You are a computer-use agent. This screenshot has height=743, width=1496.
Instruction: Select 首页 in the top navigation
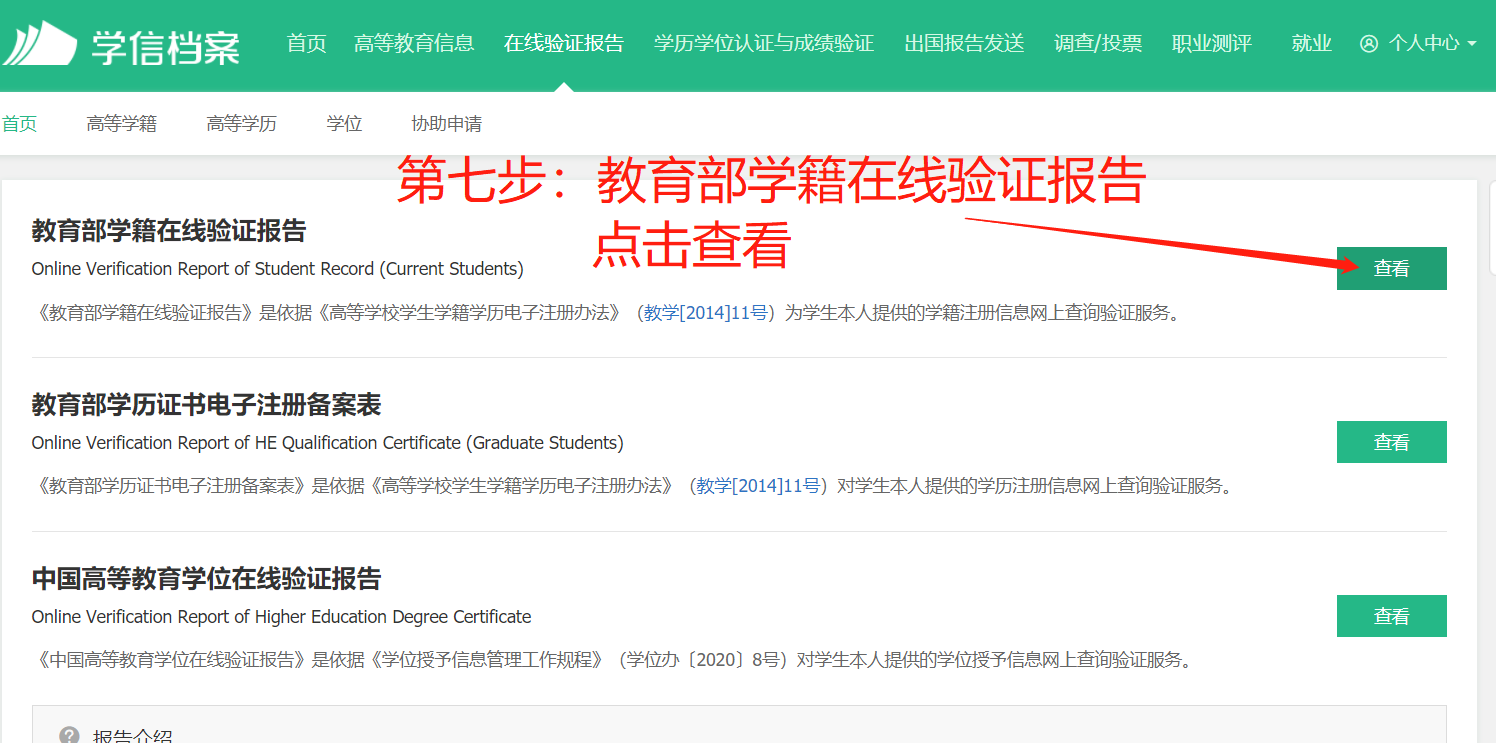306,43
